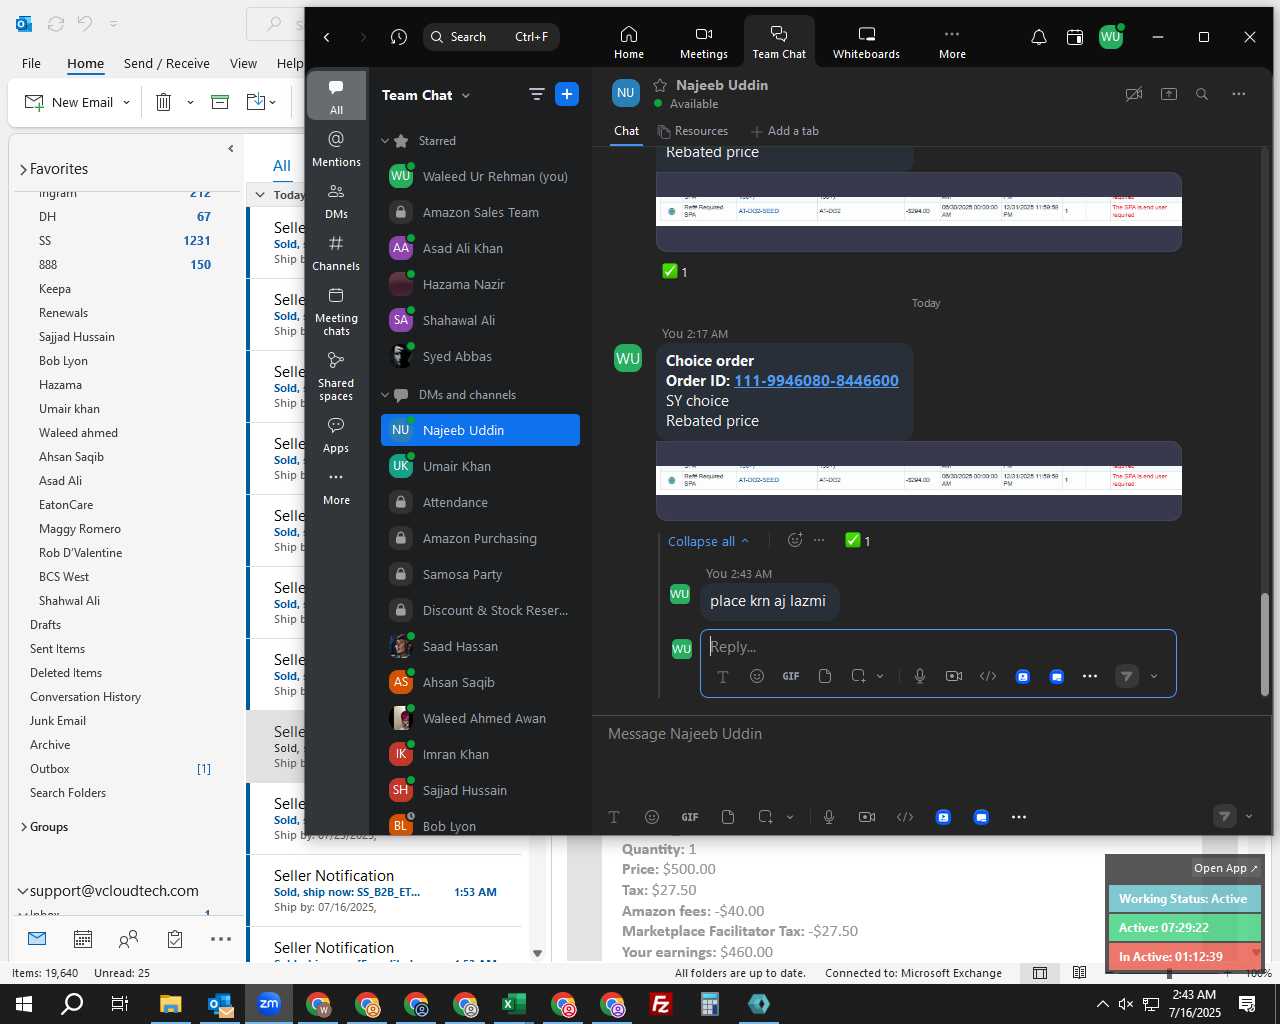The width and height of the screenshot is (1280, 1024).
Task: Open order ID link 111-9946080-8446600
Action: click(x=816, y=381)
